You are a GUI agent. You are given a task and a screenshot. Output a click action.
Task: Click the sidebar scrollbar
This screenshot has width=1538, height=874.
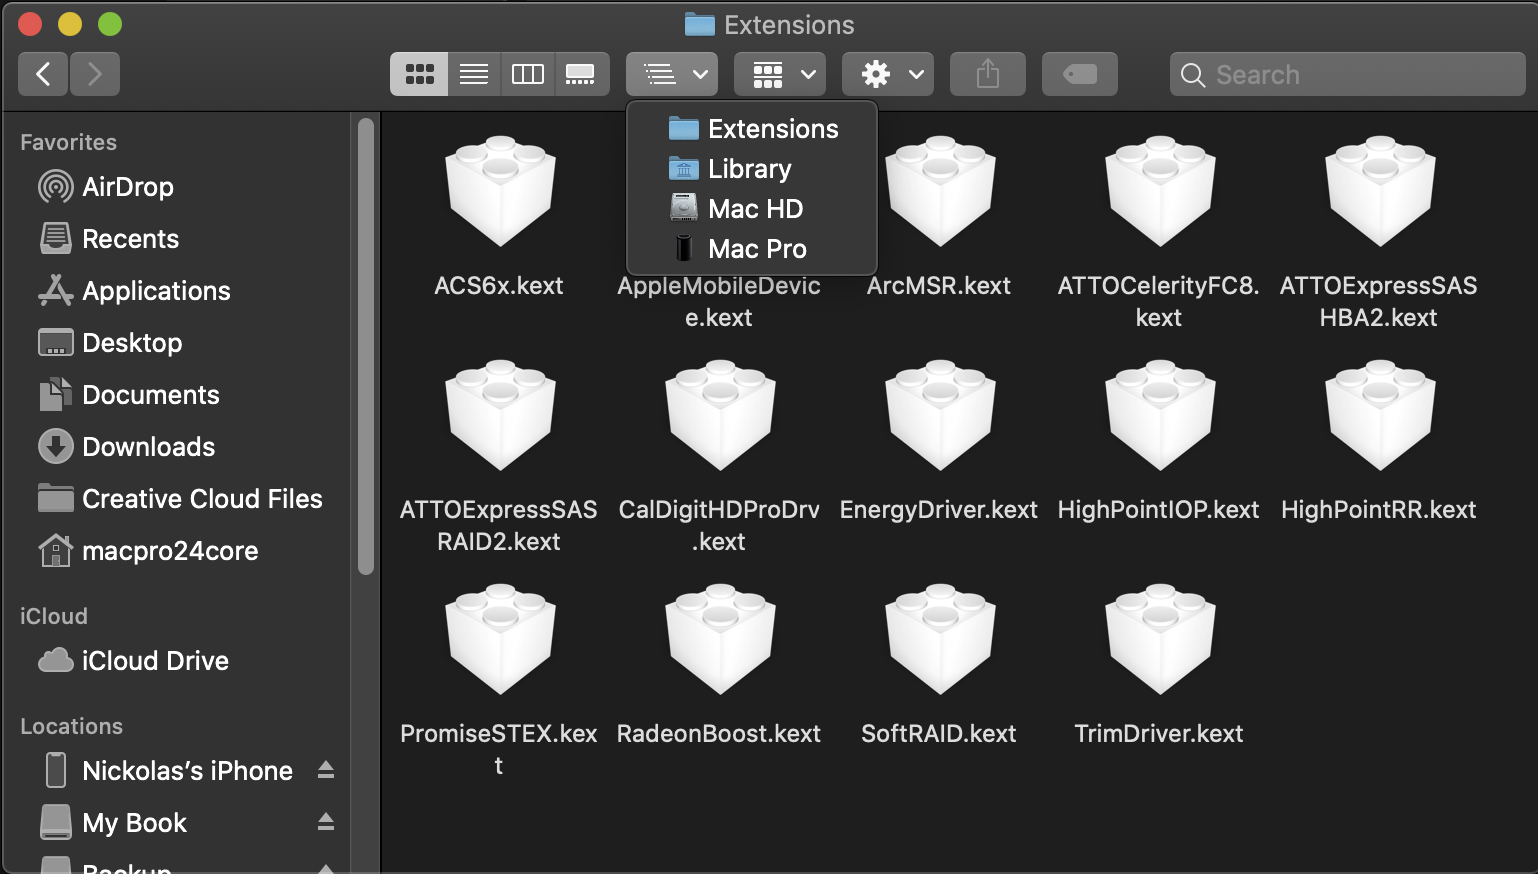coord(366,346)
